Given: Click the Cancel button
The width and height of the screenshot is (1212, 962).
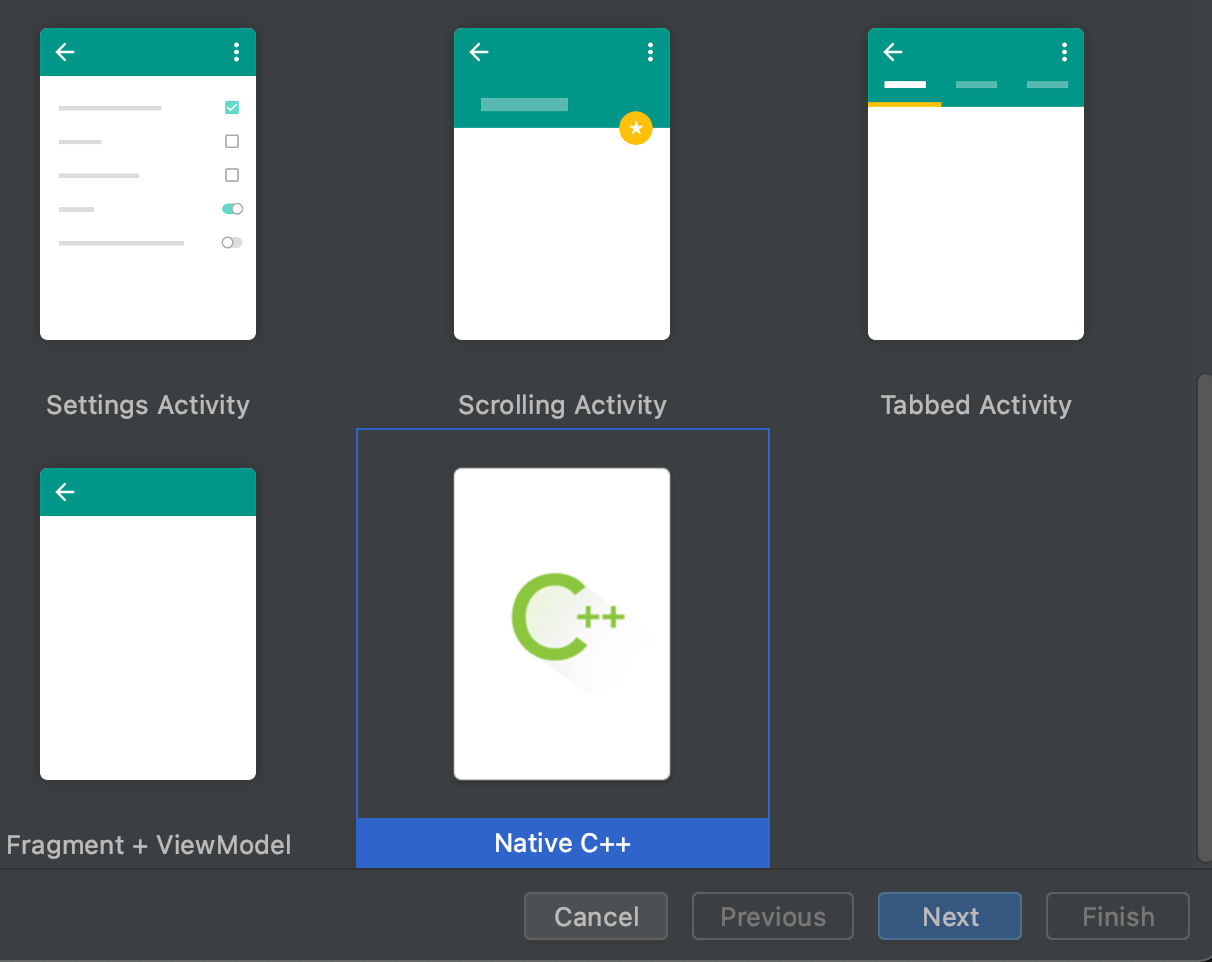Looking at the screenshot, I should point(596,916).
